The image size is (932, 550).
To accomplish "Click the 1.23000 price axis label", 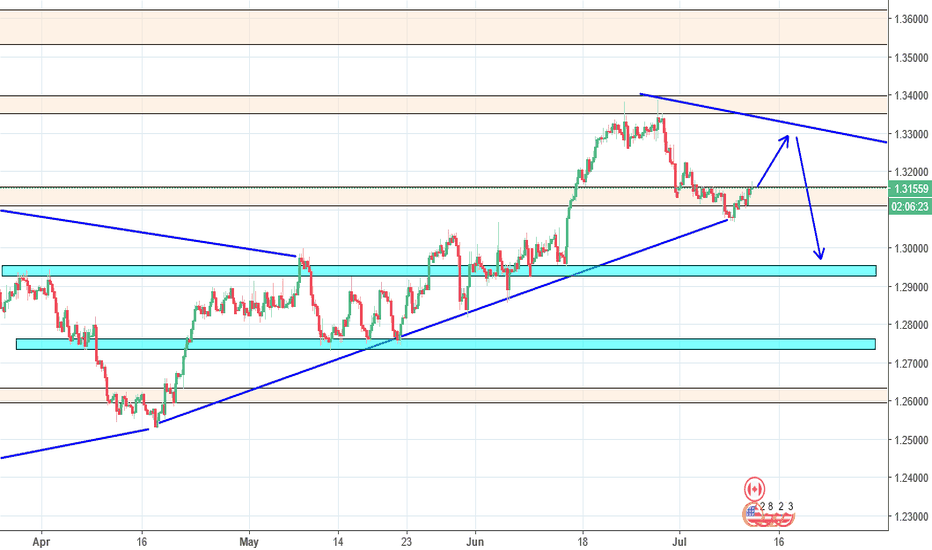I will (x=911, y=517).
